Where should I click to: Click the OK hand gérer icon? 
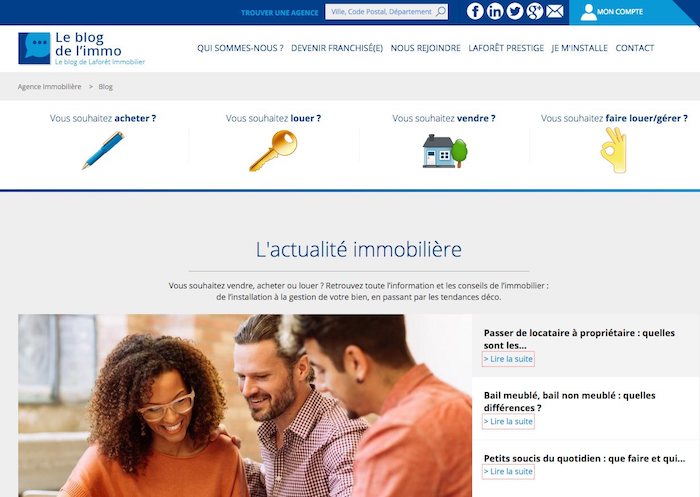click(614, 150)
